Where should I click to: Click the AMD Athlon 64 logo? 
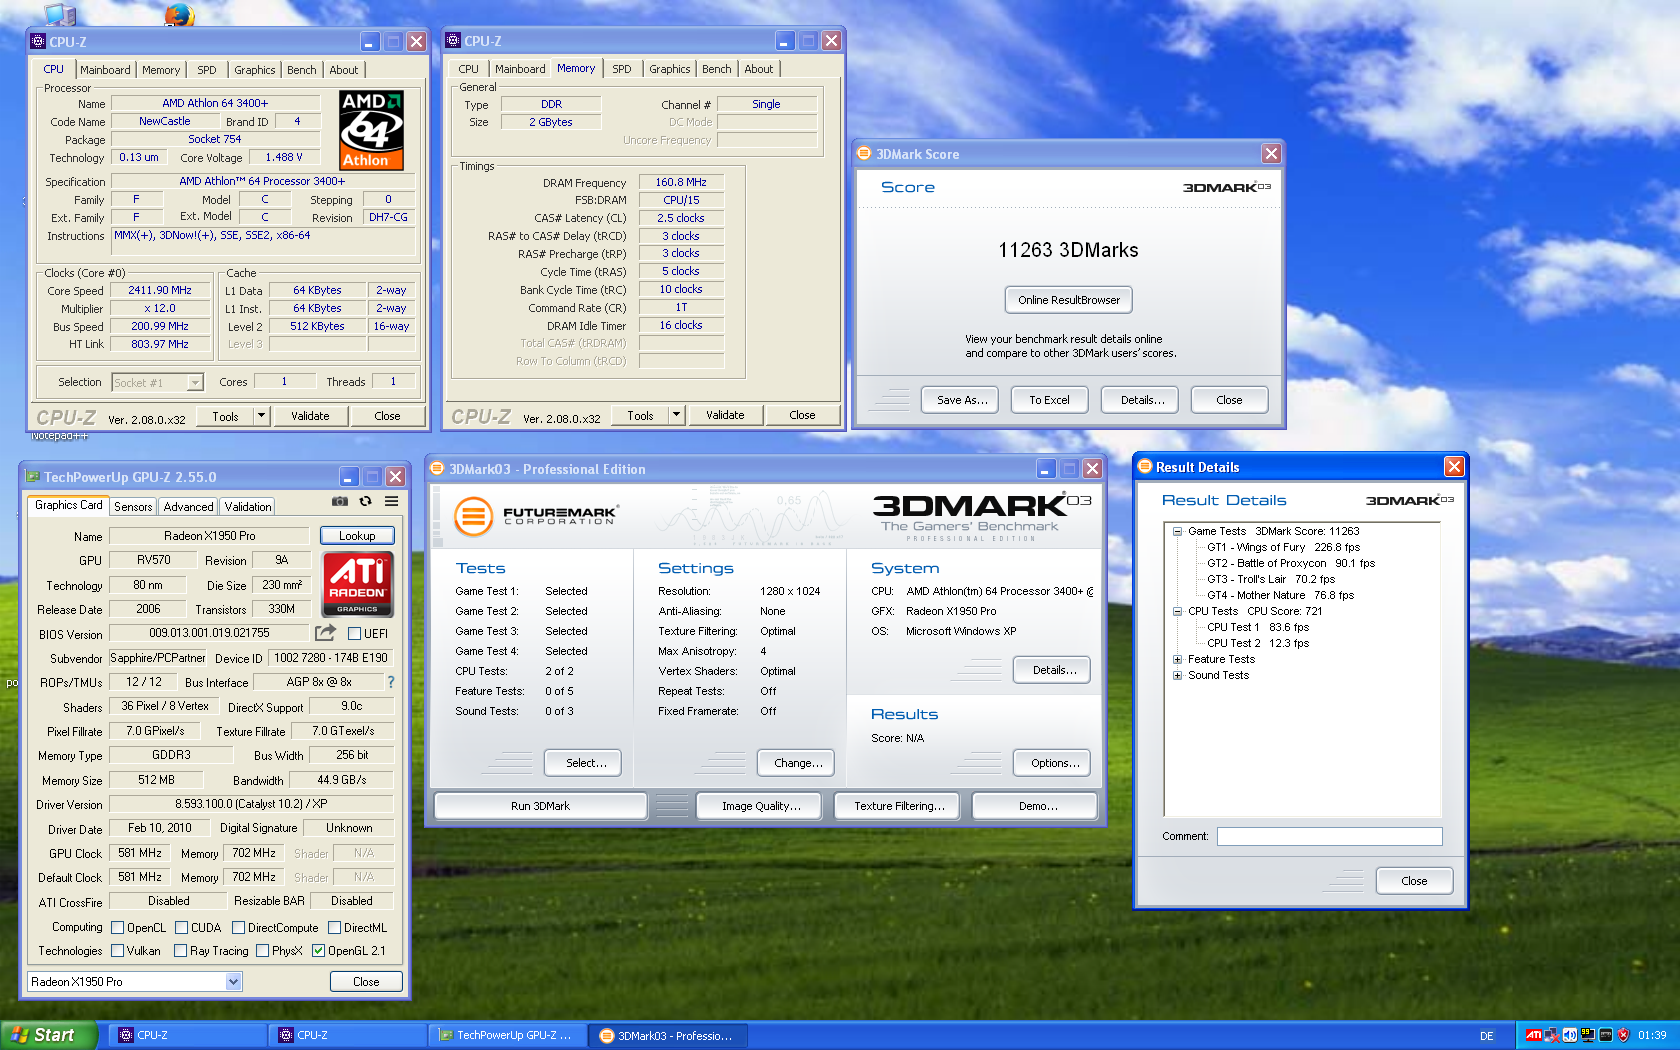371,130
